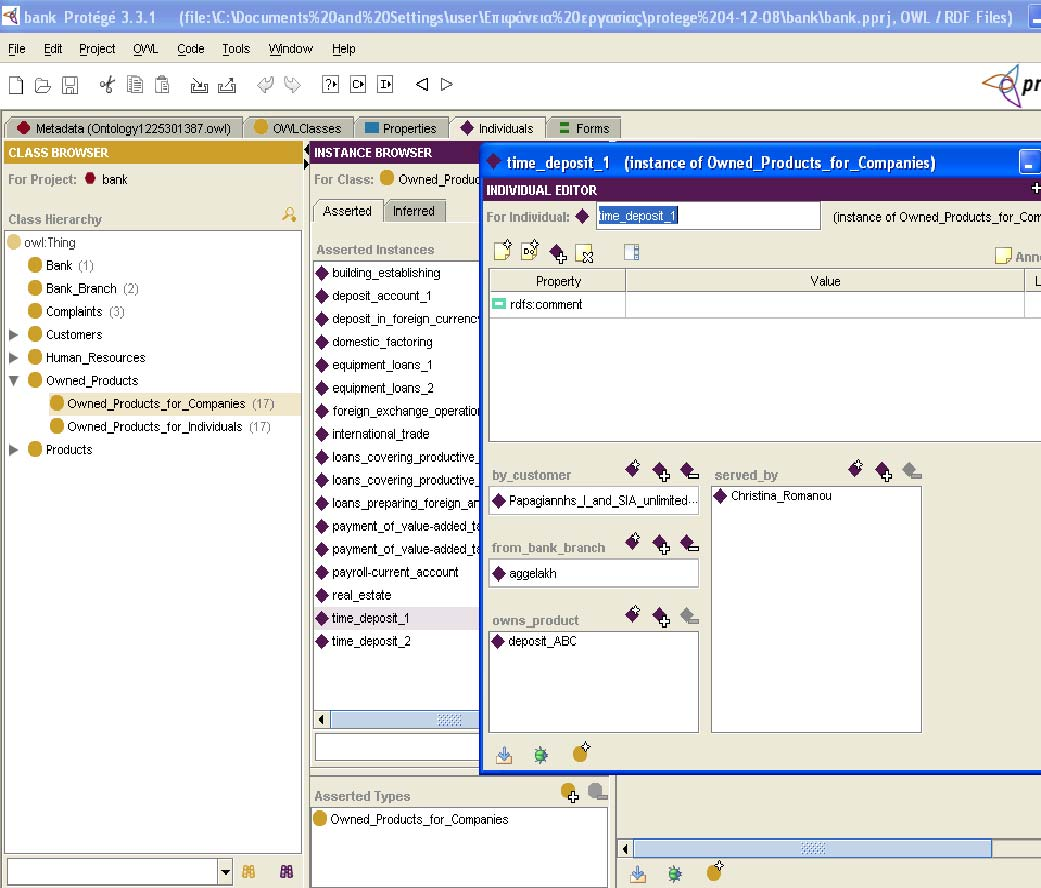
Task: Click the Open Project folder icon
Action: tap(42, 85)
